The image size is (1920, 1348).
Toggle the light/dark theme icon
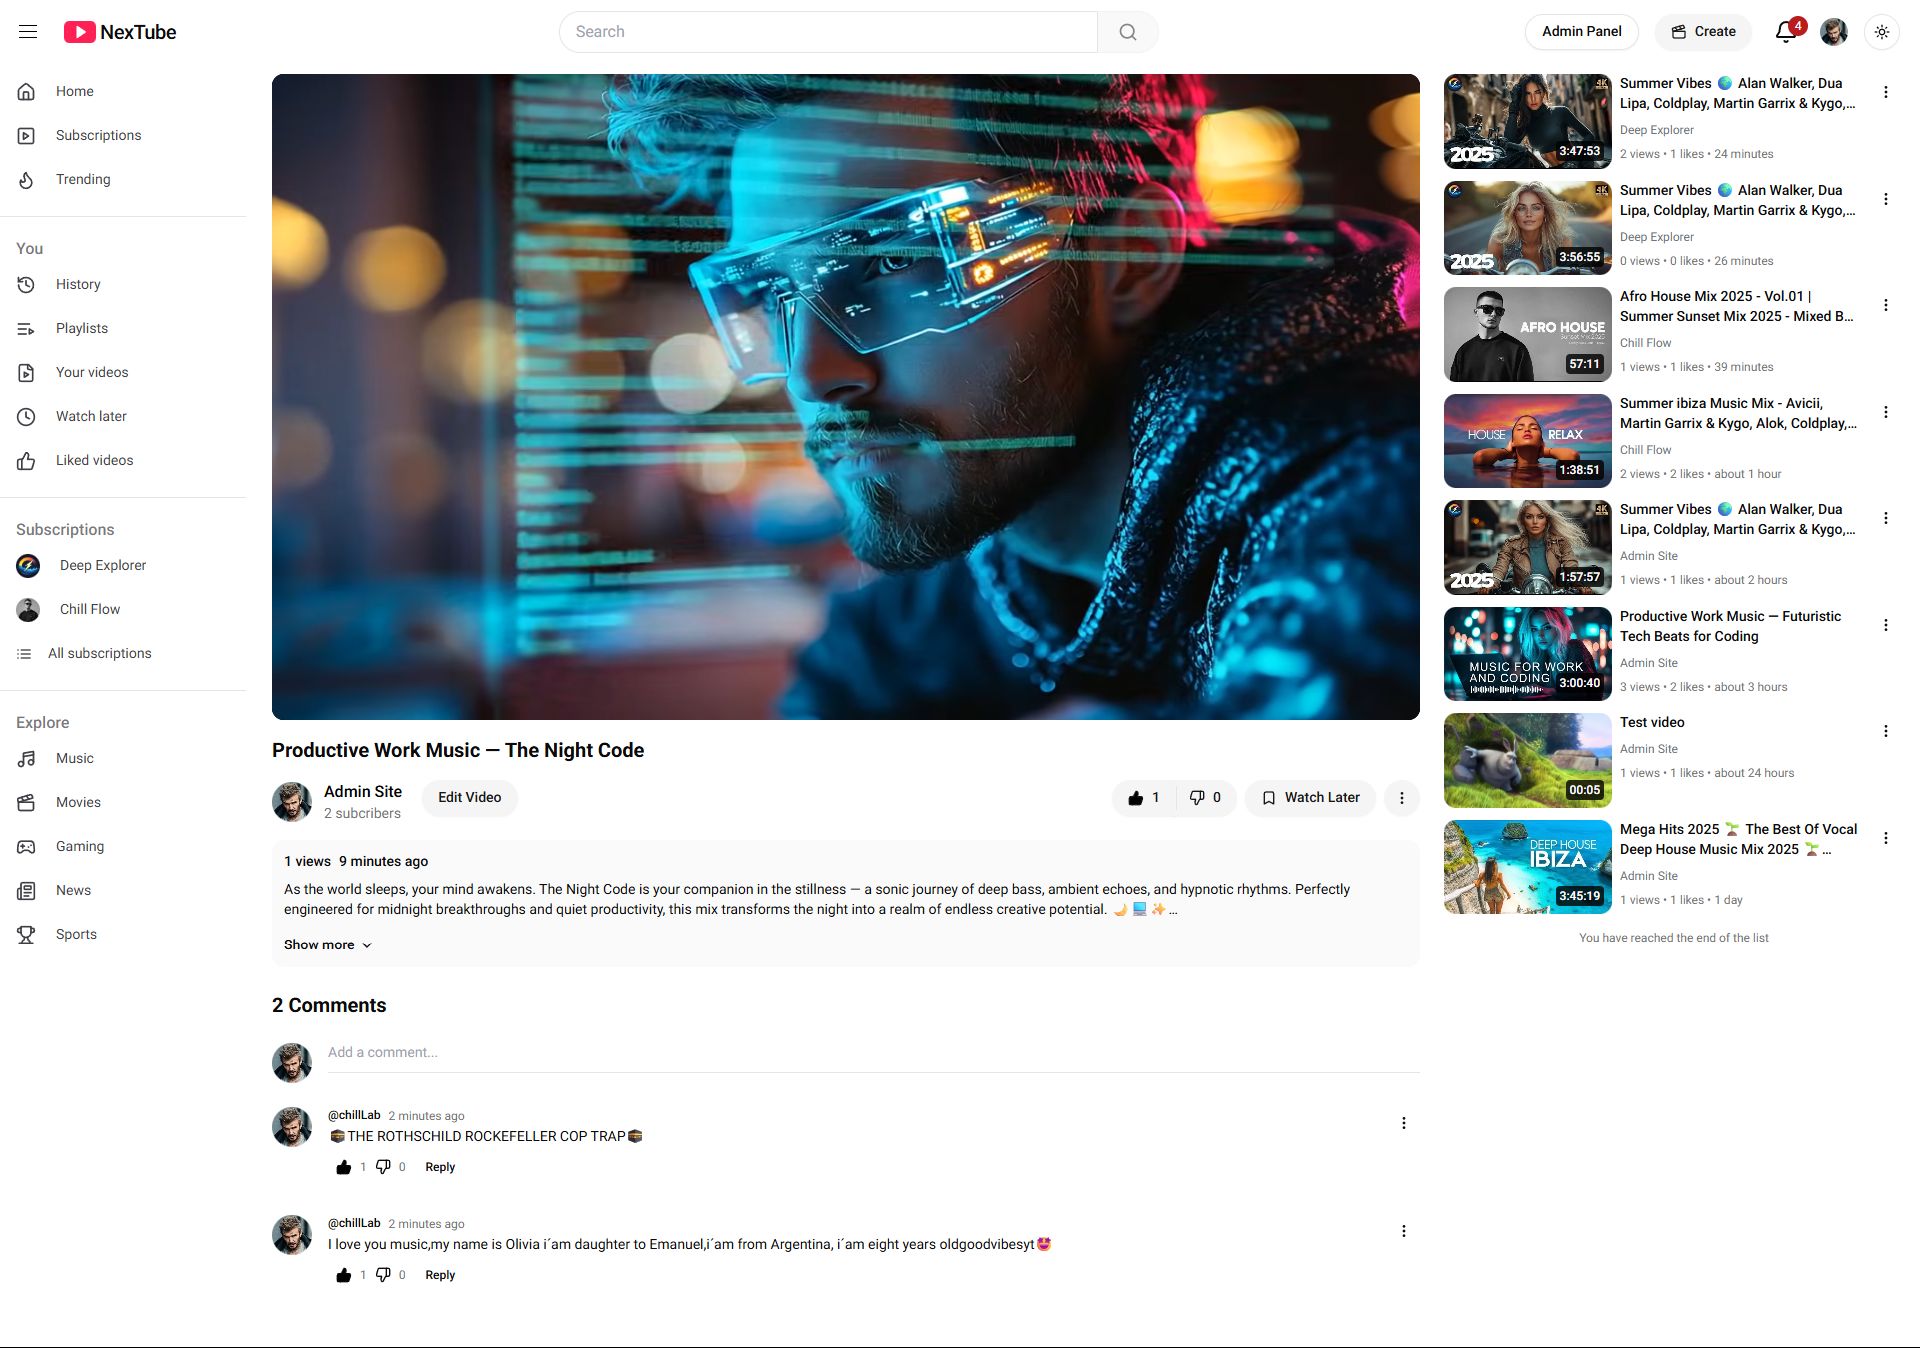click(1881, 32)
